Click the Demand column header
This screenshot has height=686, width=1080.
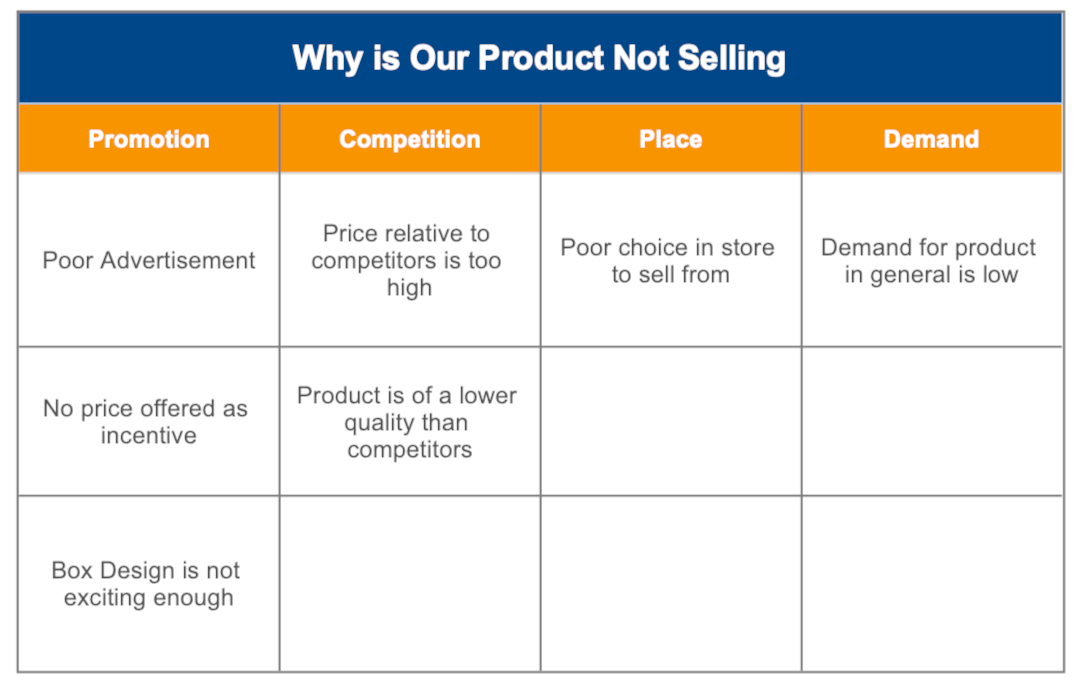931,139
